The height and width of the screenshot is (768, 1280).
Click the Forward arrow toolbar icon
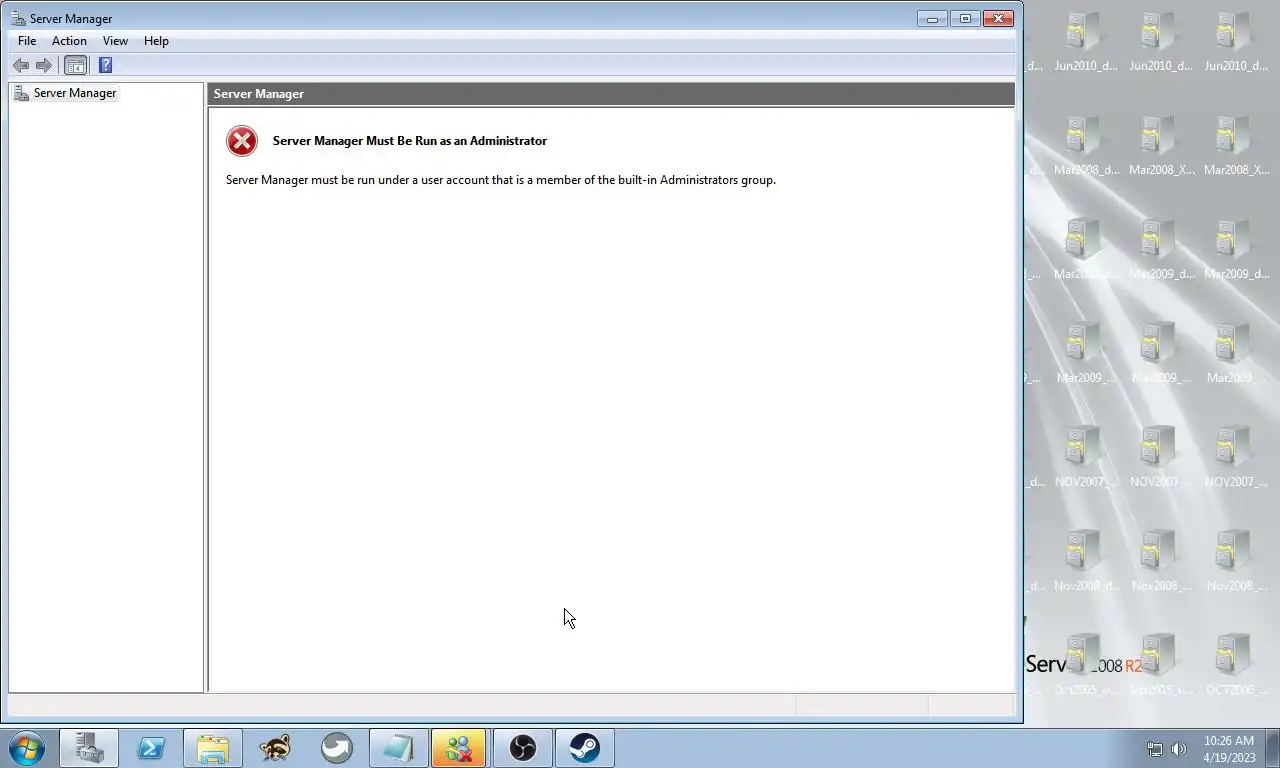click(x=44, y=65)
